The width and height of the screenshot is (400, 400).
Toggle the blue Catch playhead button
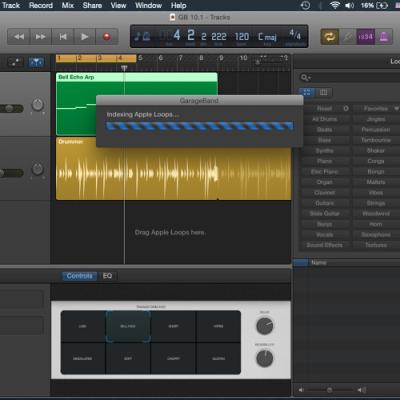[36, 62]
